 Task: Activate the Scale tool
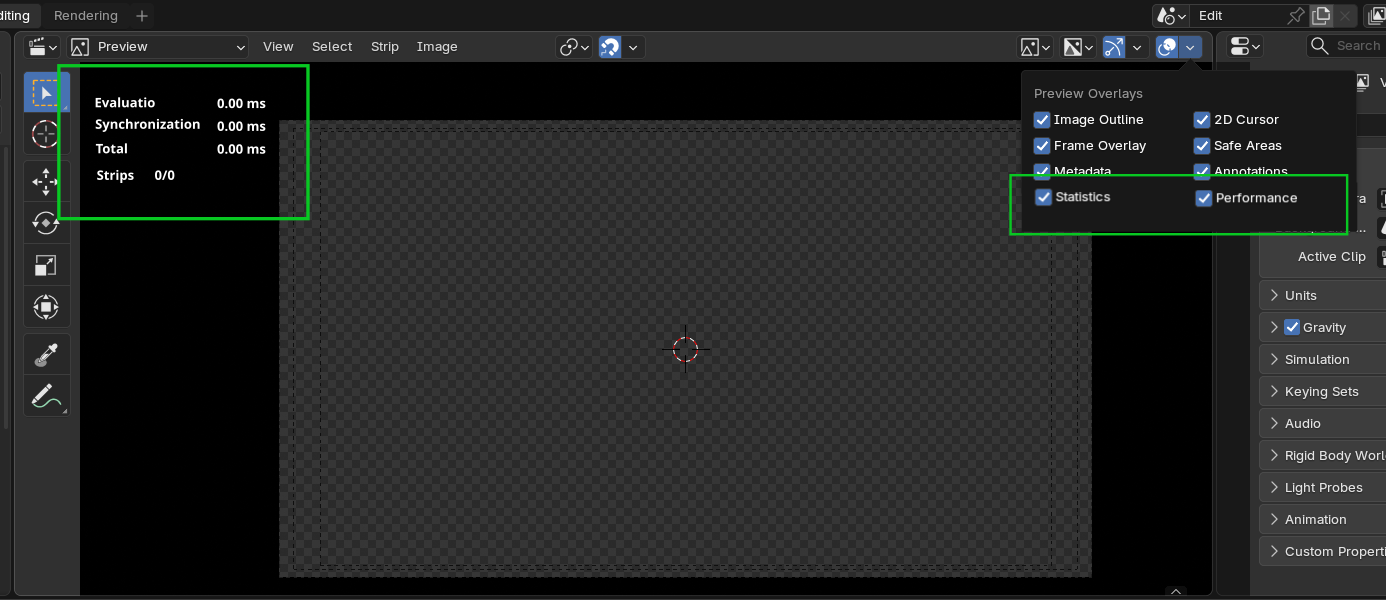coord(46,265)
